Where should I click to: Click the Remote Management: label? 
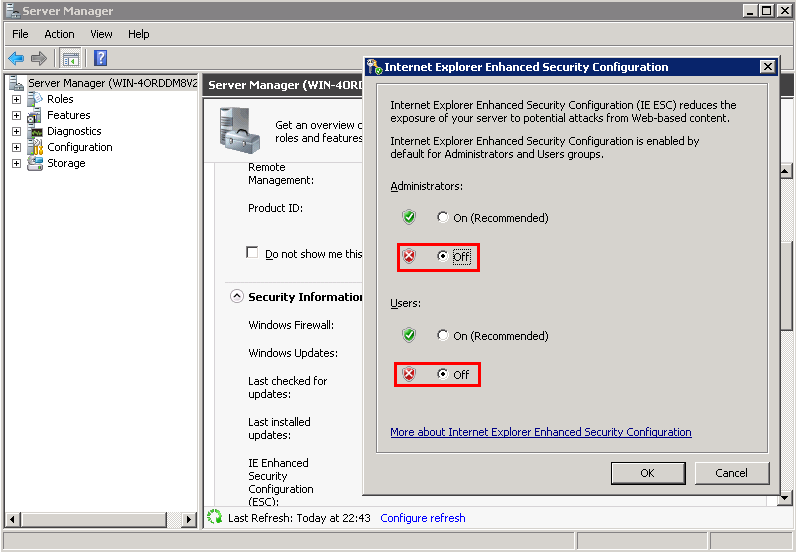point(281,174)
